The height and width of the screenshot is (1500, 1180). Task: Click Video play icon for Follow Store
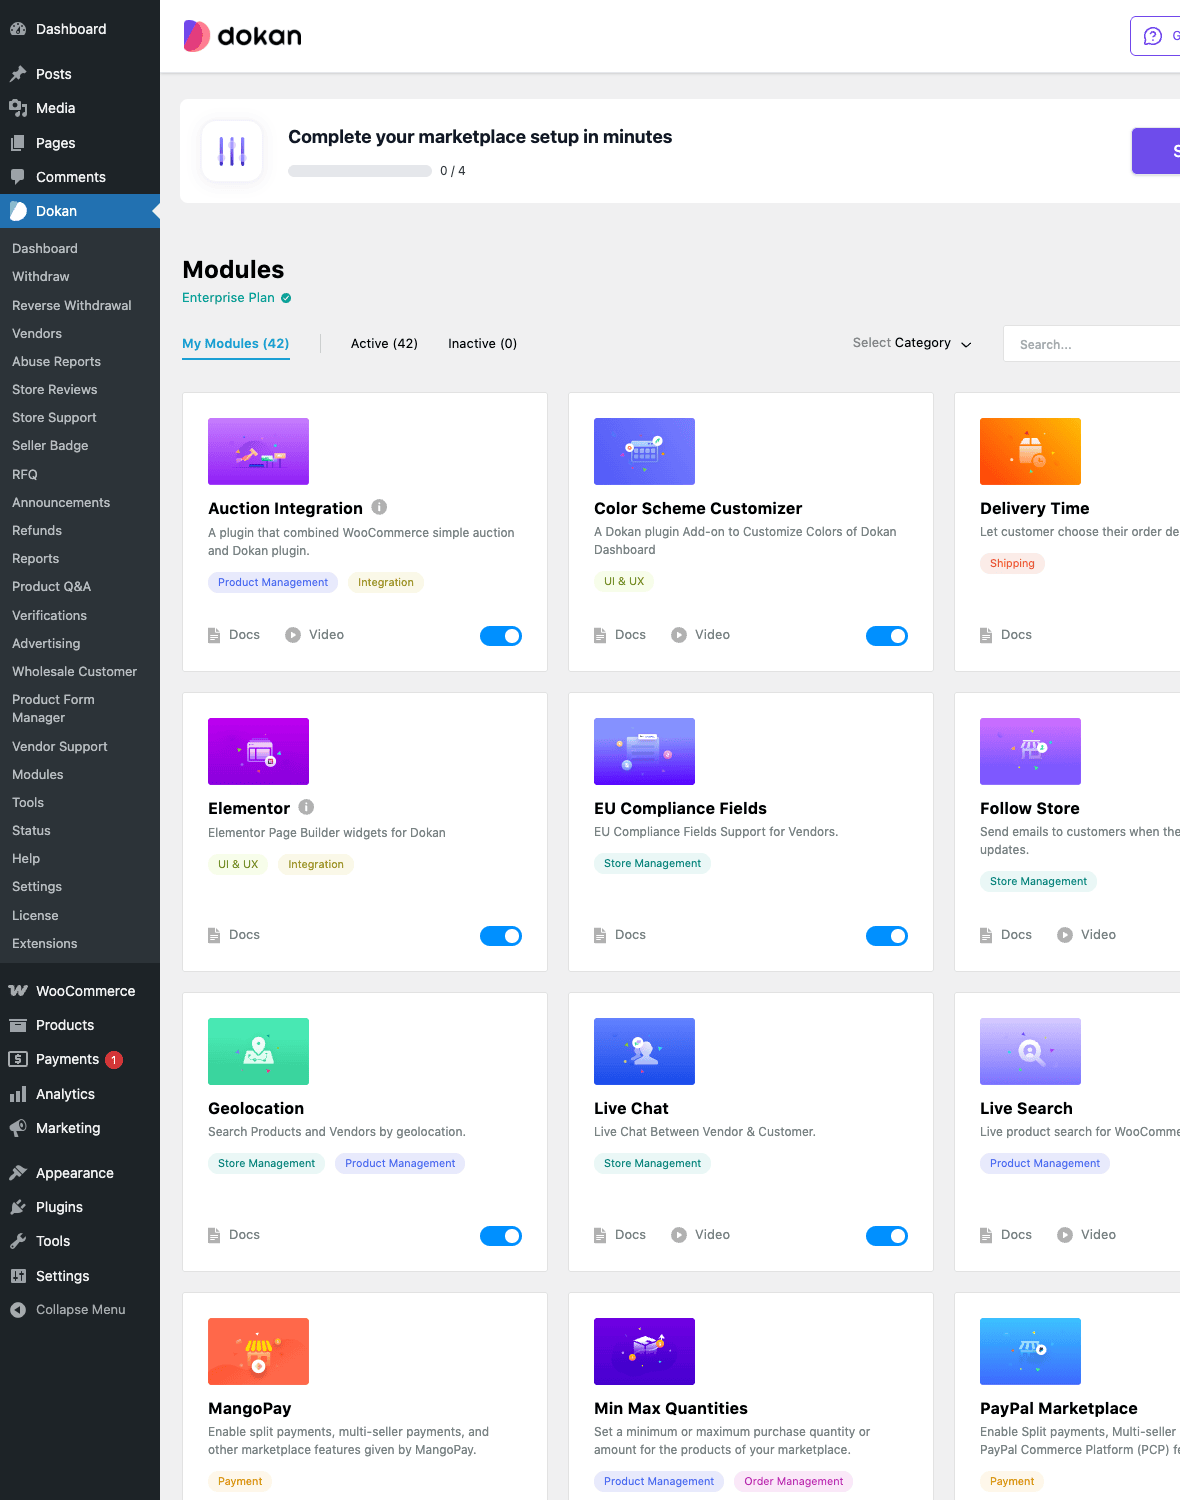click(1065, 935)
